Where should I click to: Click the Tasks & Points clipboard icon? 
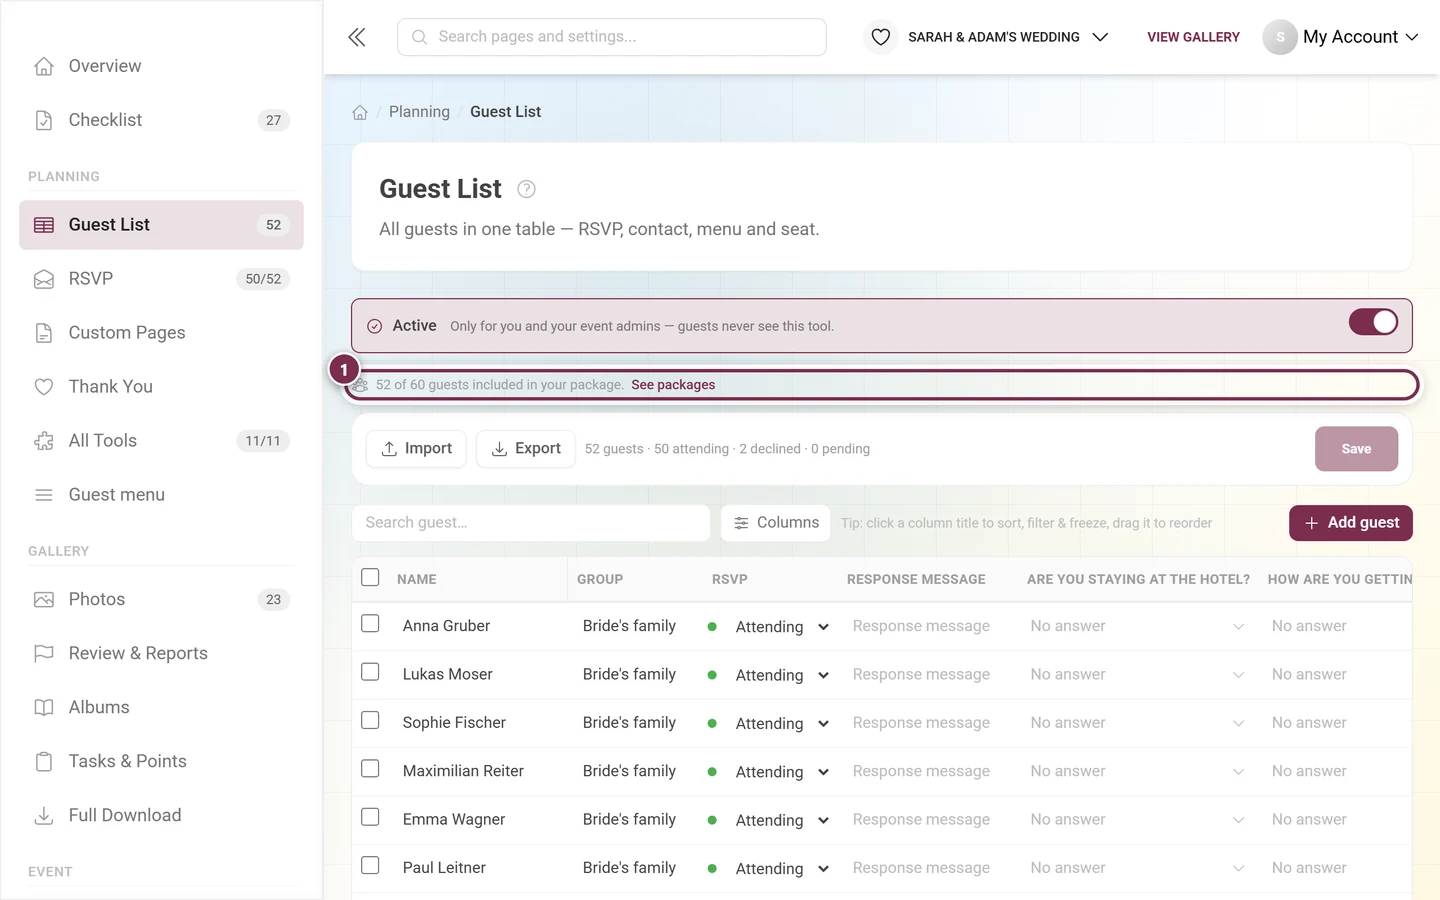(44, 762)
